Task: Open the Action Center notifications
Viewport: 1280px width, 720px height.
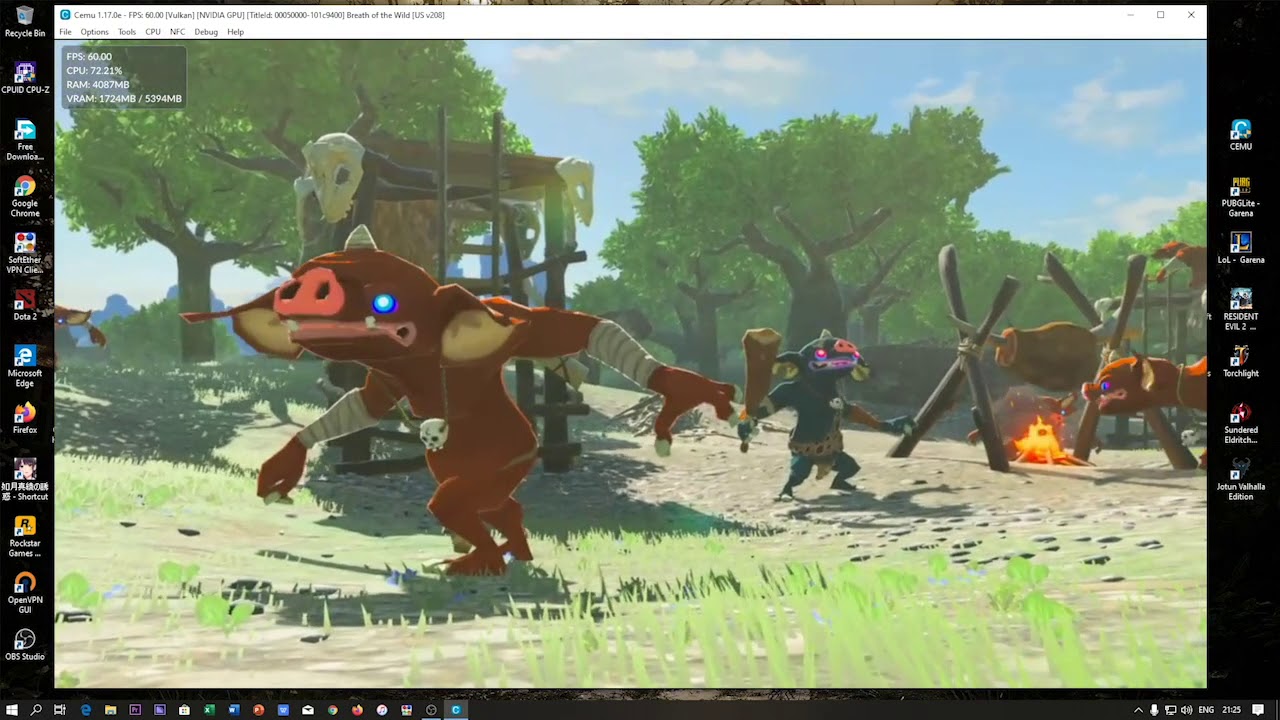Action: click(x=1258, y=710)
